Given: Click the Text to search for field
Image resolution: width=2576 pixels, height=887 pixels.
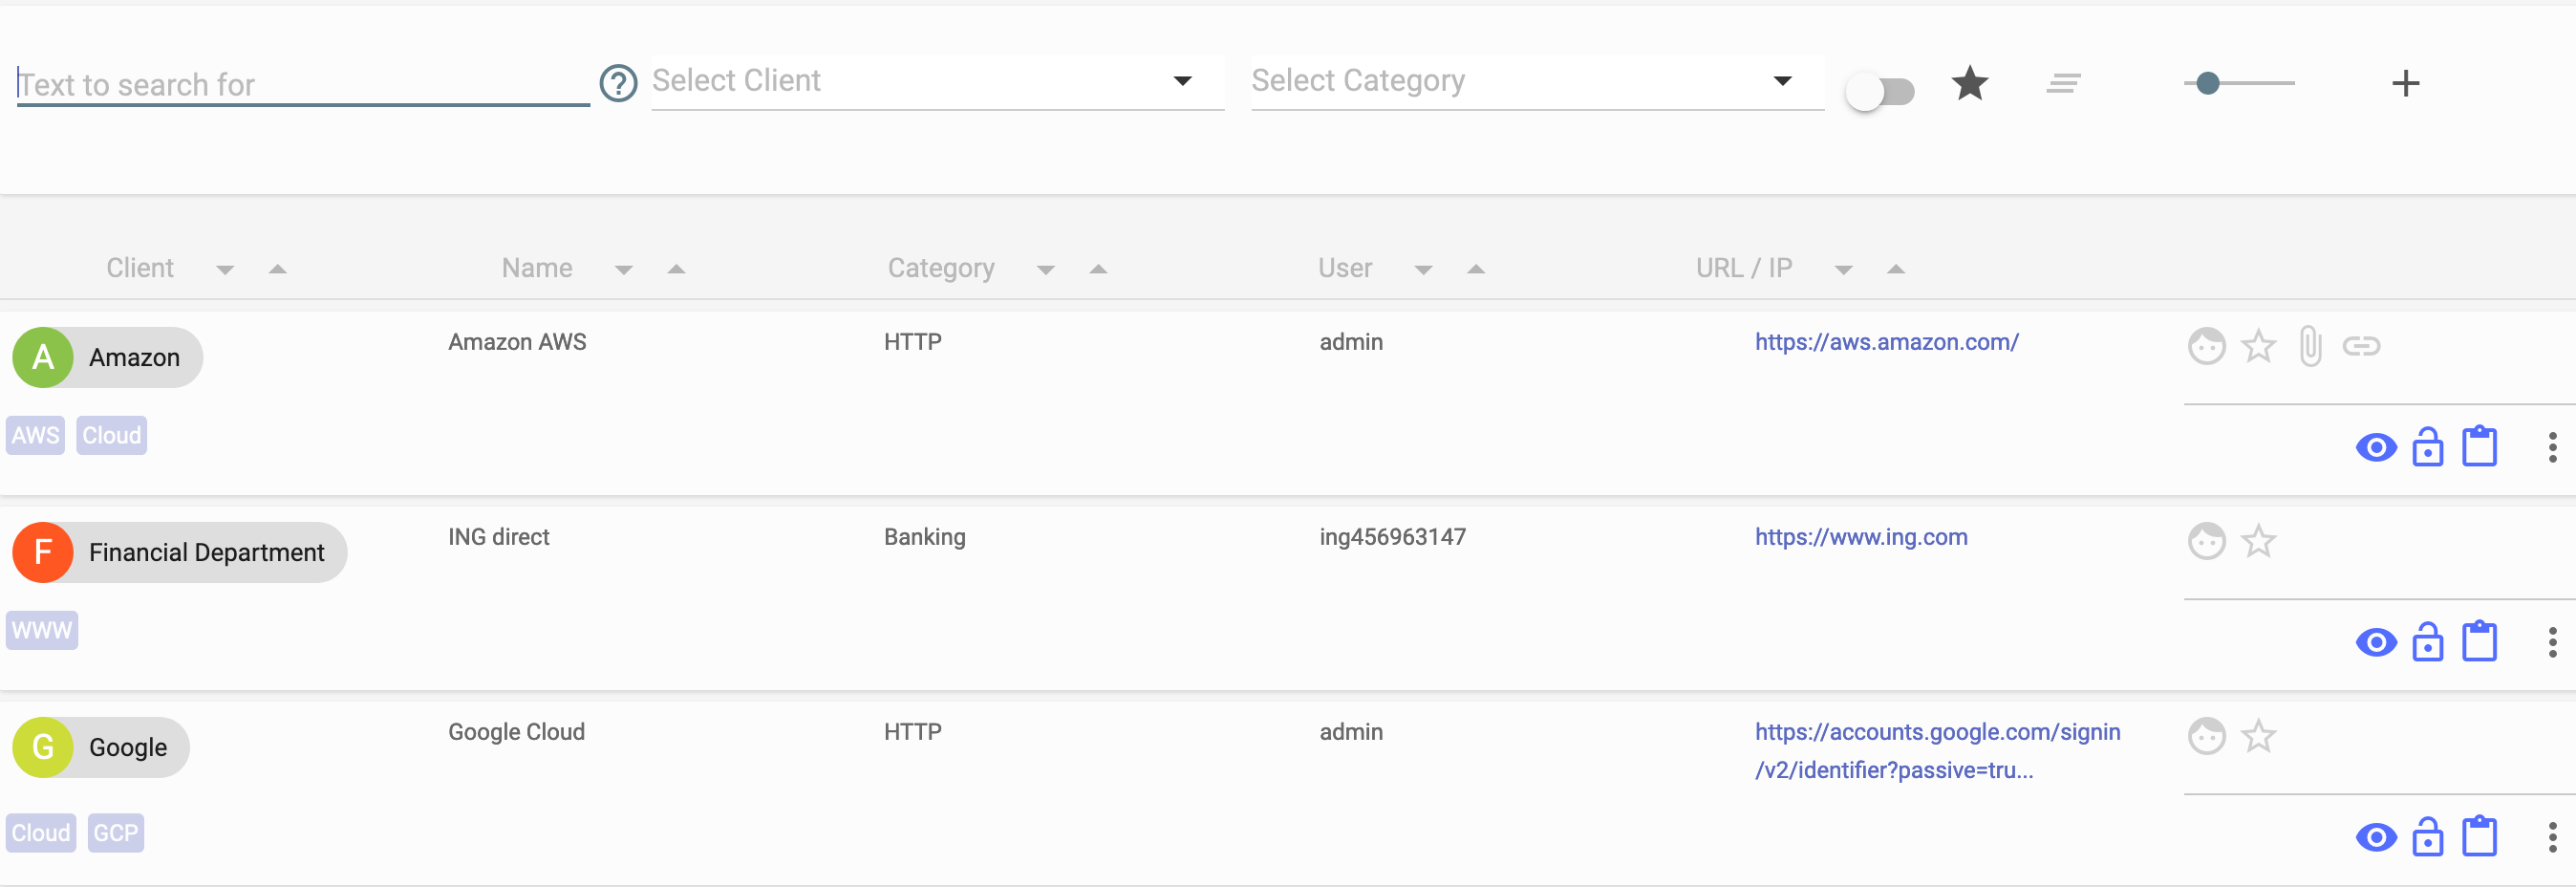Looking at the screenshot, I should 303,84.
